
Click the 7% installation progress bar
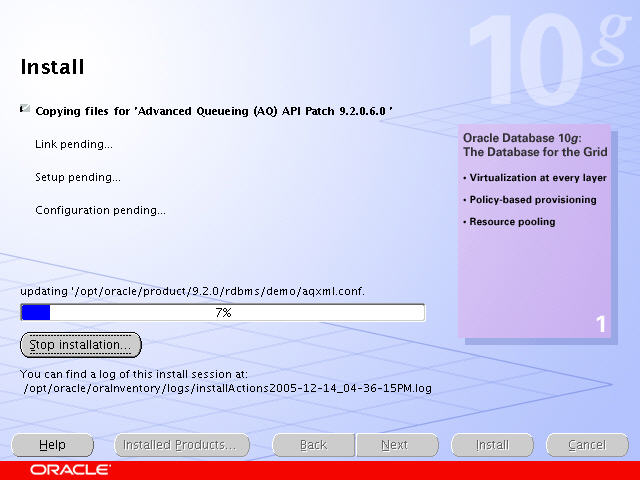[x=223, y=313]
